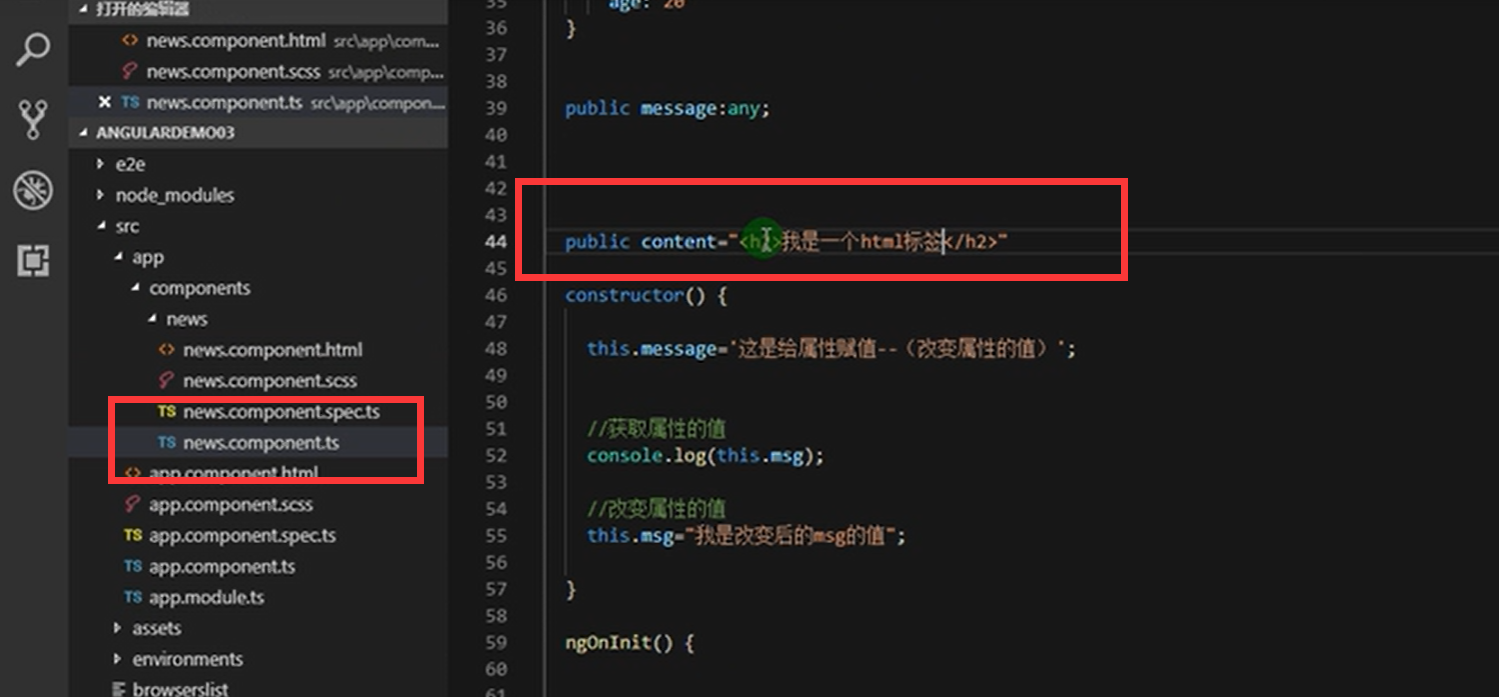Open app.component.html from the tree
Image resolution: width=1499 pixels, height=697 pixels.
(x=233, y=473)
